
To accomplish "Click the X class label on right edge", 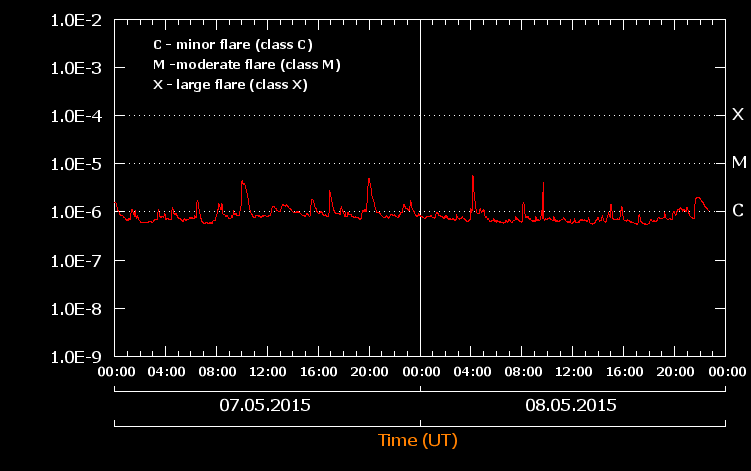I will (x=738, y=115).
